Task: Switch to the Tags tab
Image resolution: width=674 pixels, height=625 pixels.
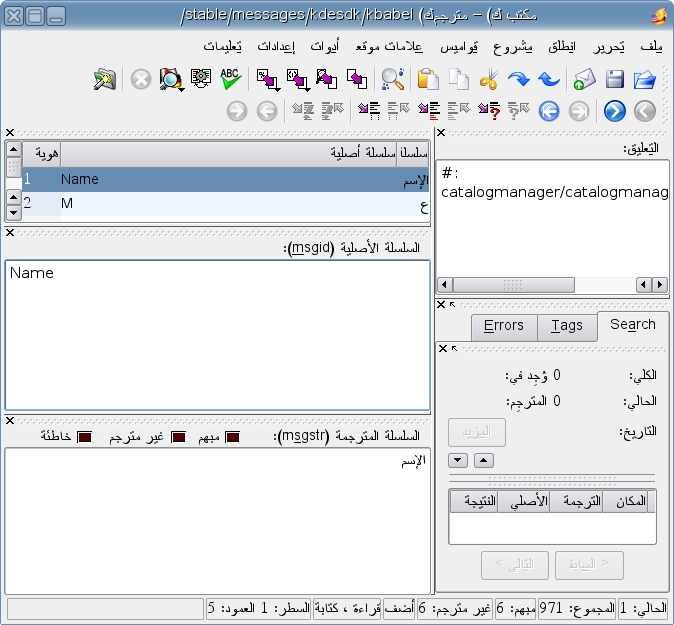Action: (x=566, y=326)
